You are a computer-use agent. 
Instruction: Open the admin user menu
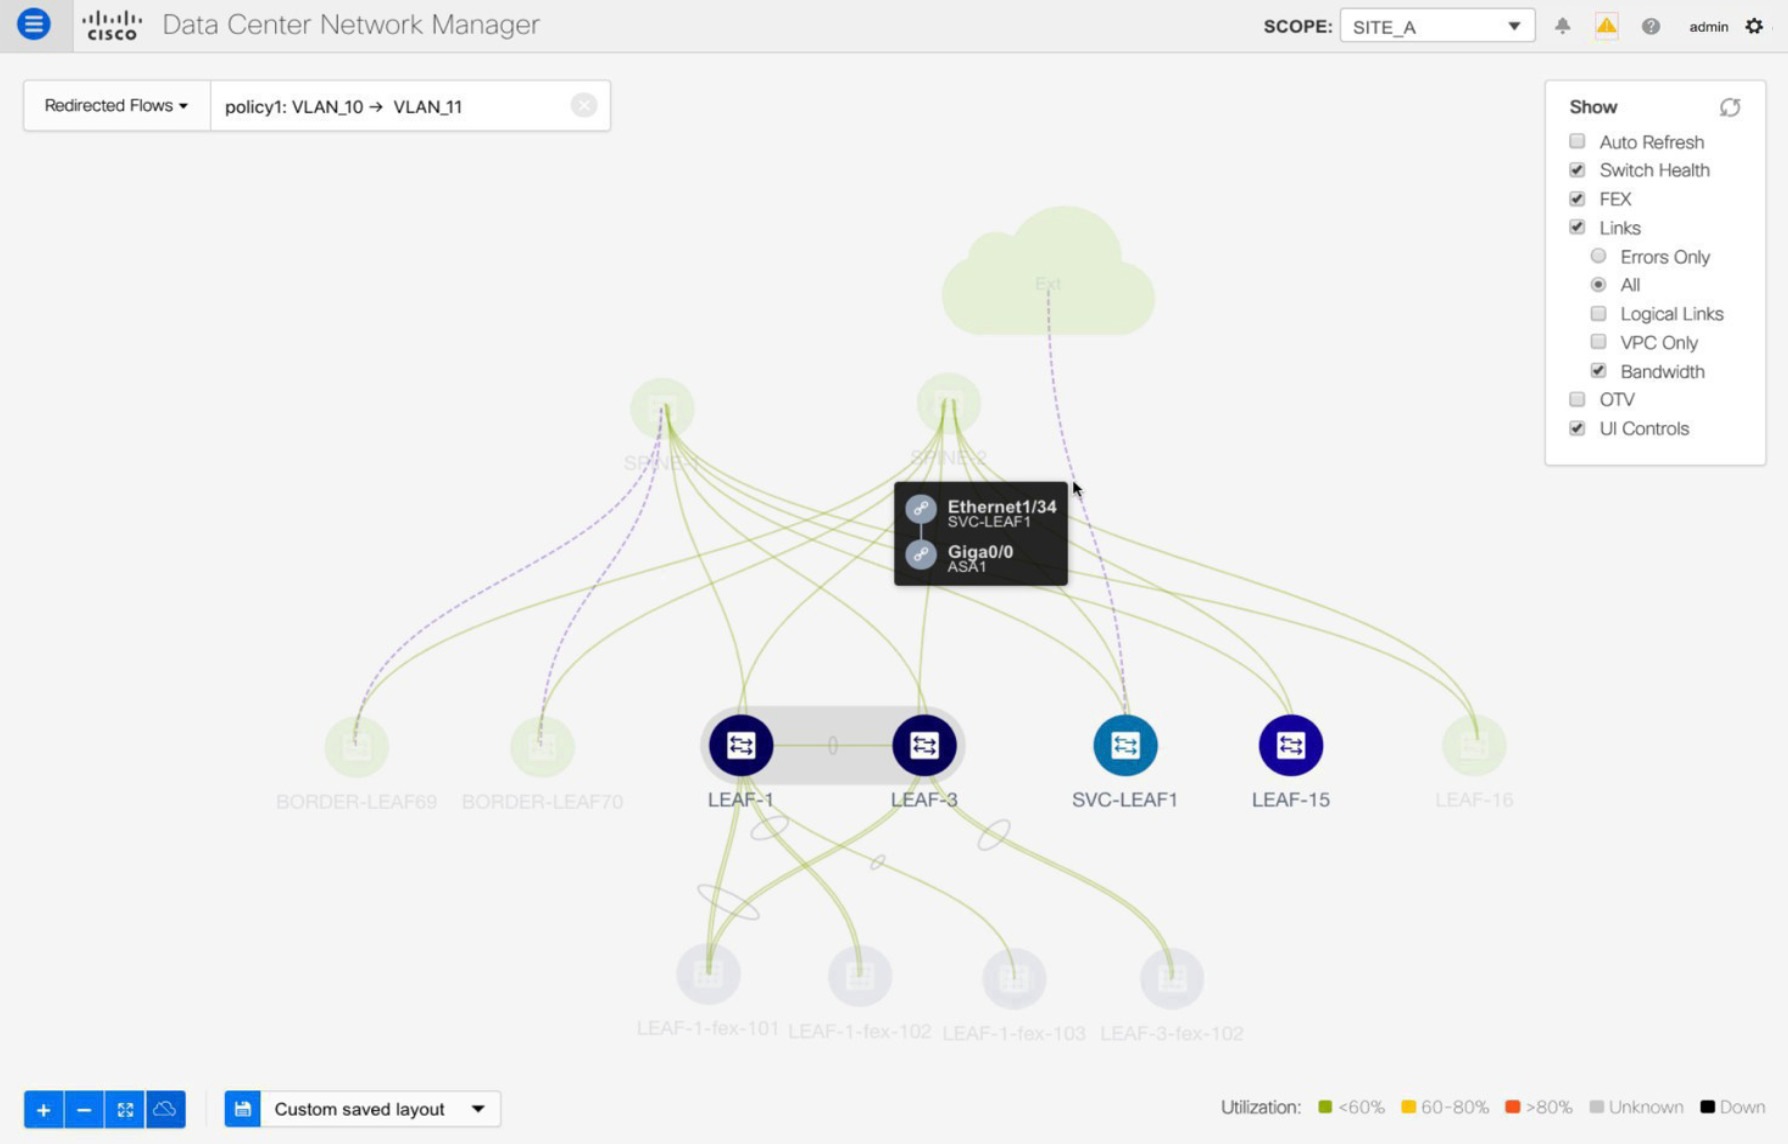pyautogui.click(x=1708, y=27)
